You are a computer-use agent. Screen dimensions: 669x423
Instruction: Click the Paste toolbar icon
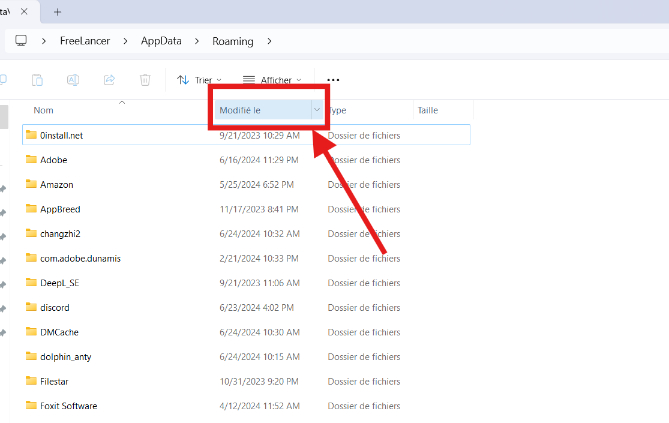pyautogui.click(x=37, y=80)
